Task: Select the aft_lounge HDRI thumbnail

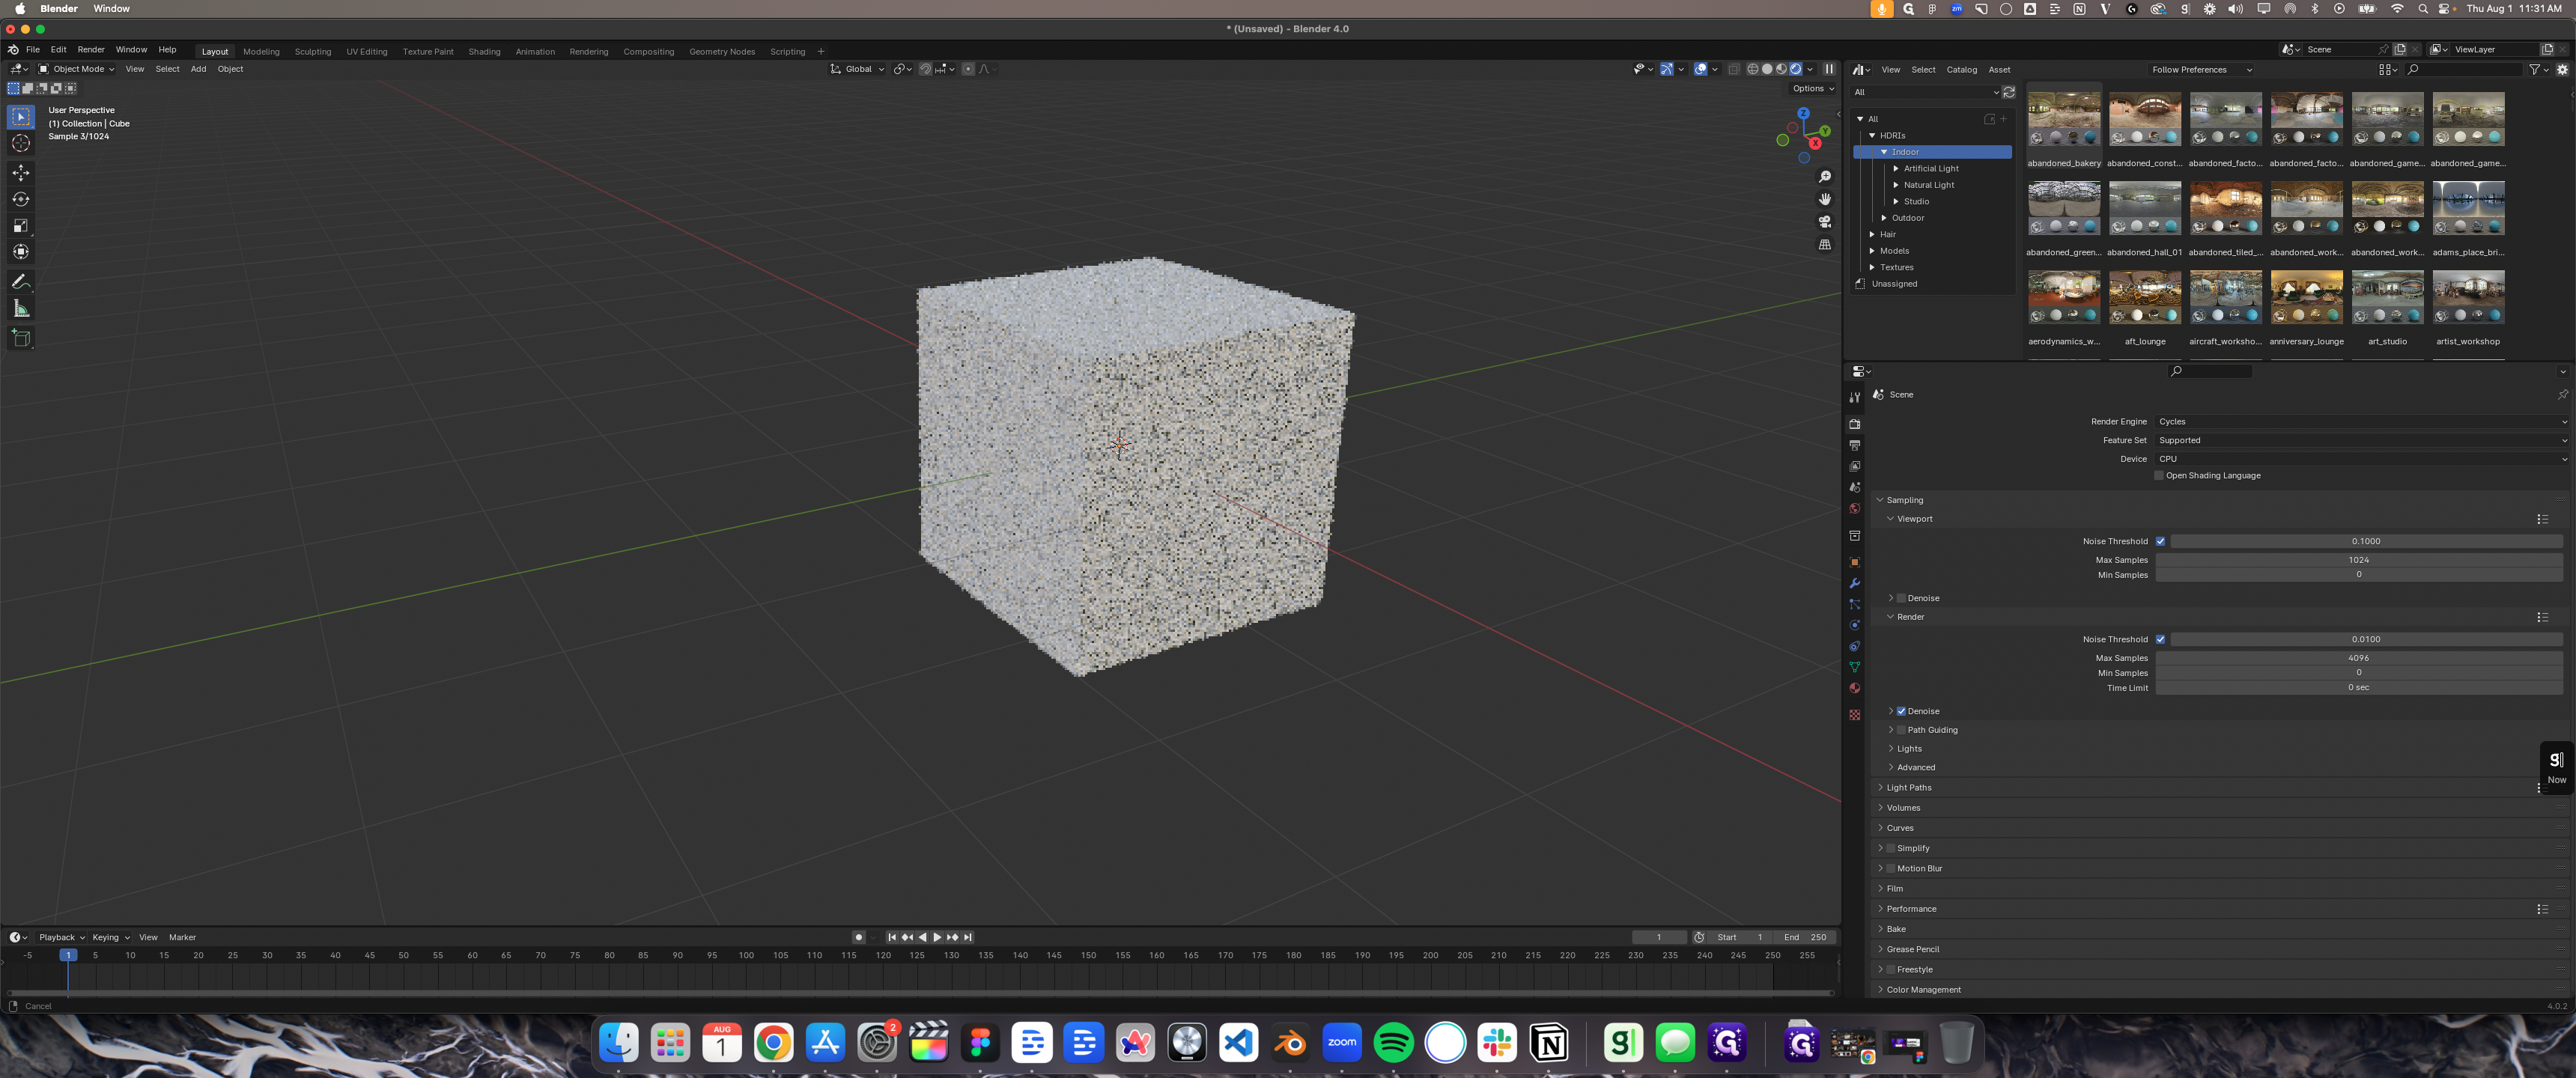Action: [x=2145, y=298]
